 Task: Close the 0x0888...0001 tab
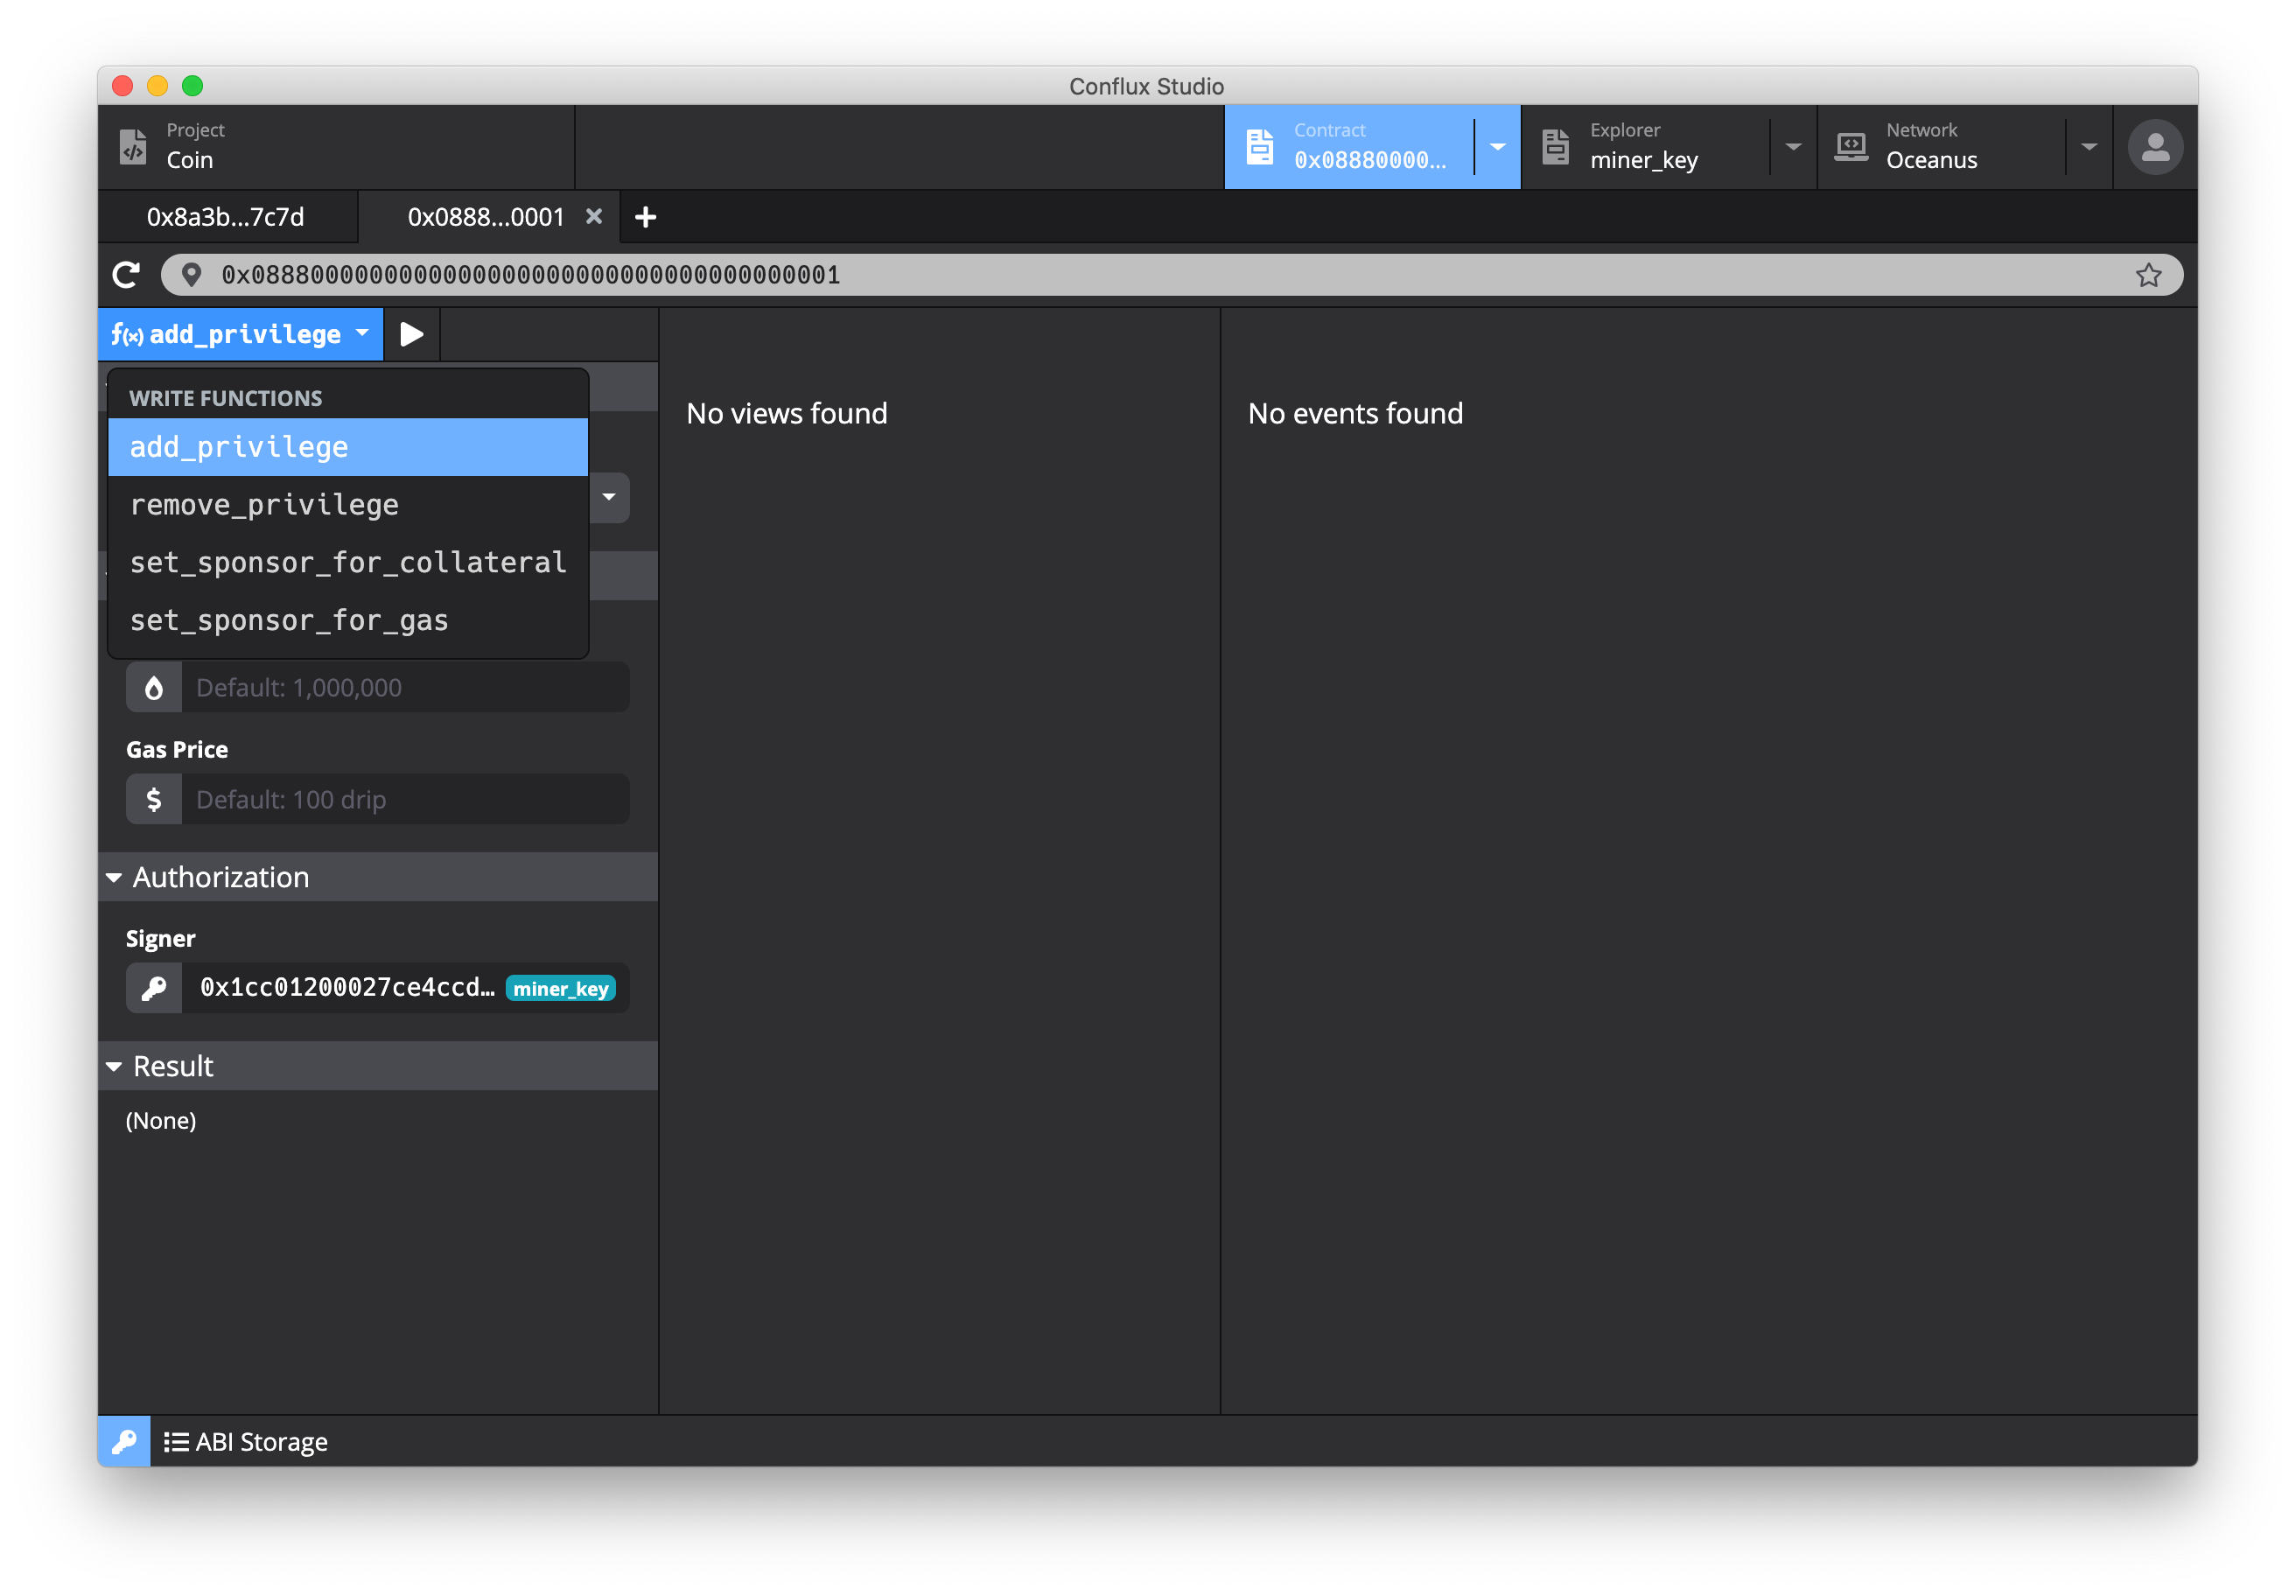pyautogui.click(x=594, y=216)
